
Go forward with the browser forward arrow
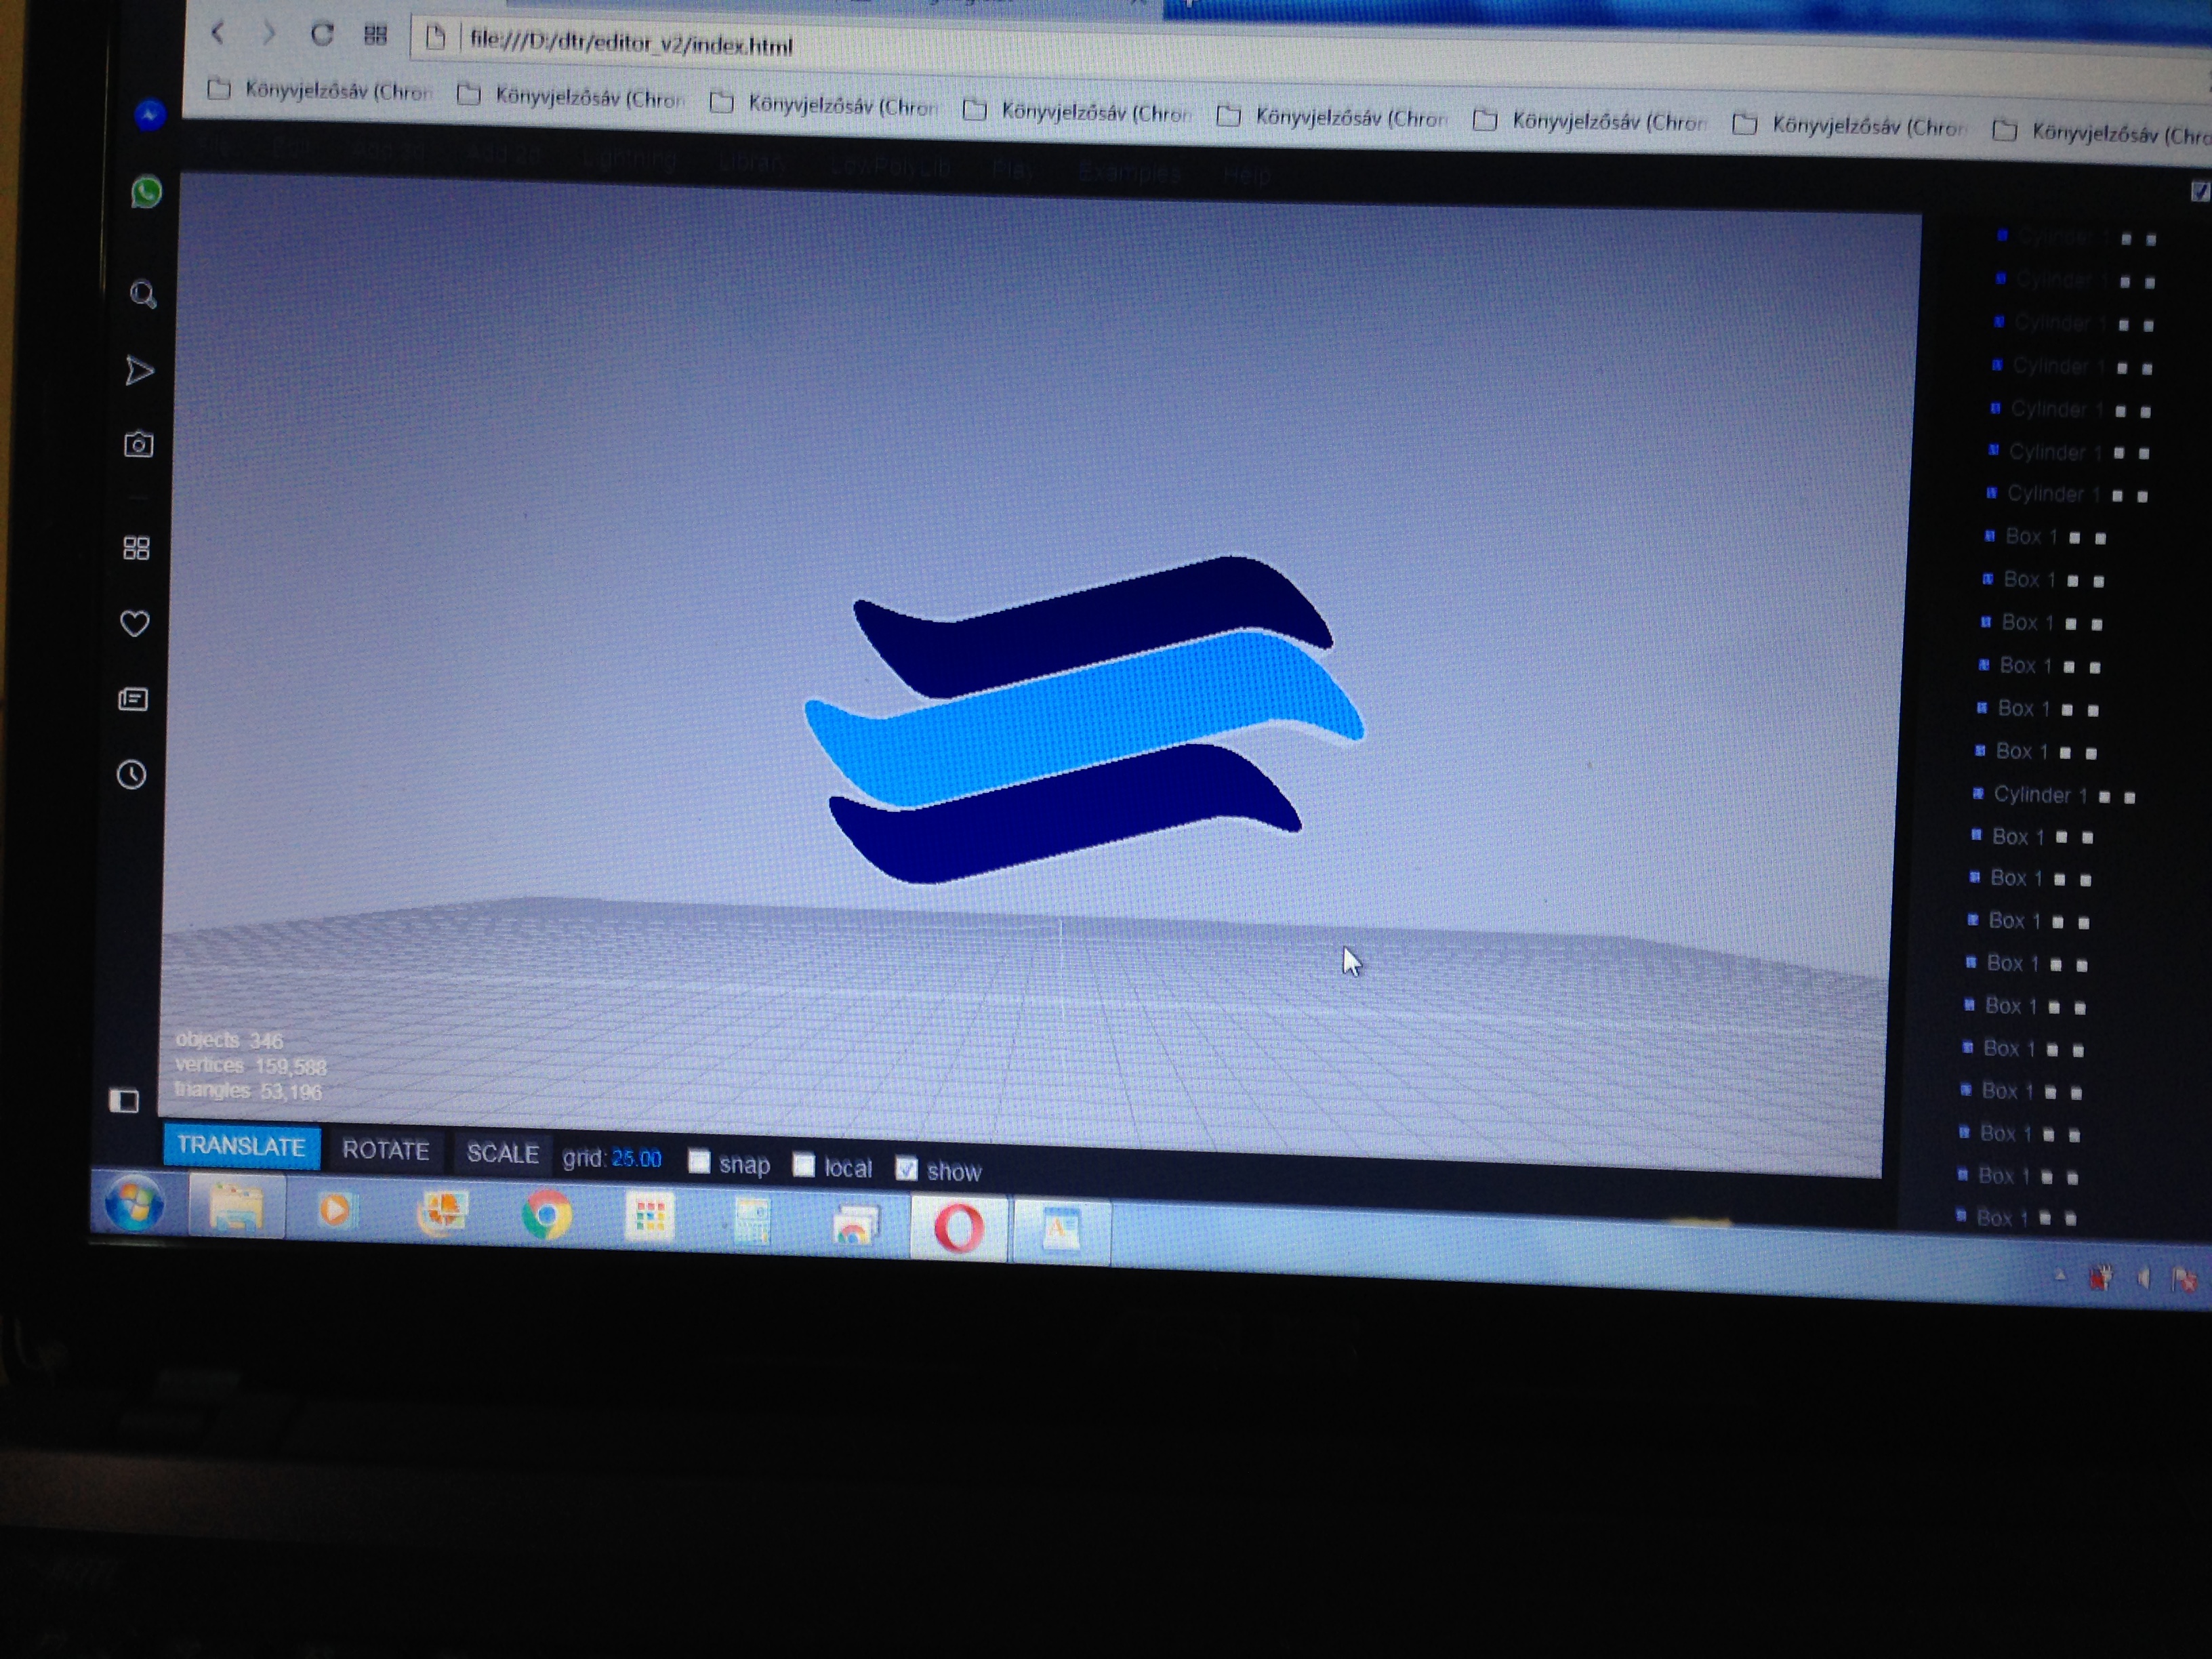pos(268,34)
